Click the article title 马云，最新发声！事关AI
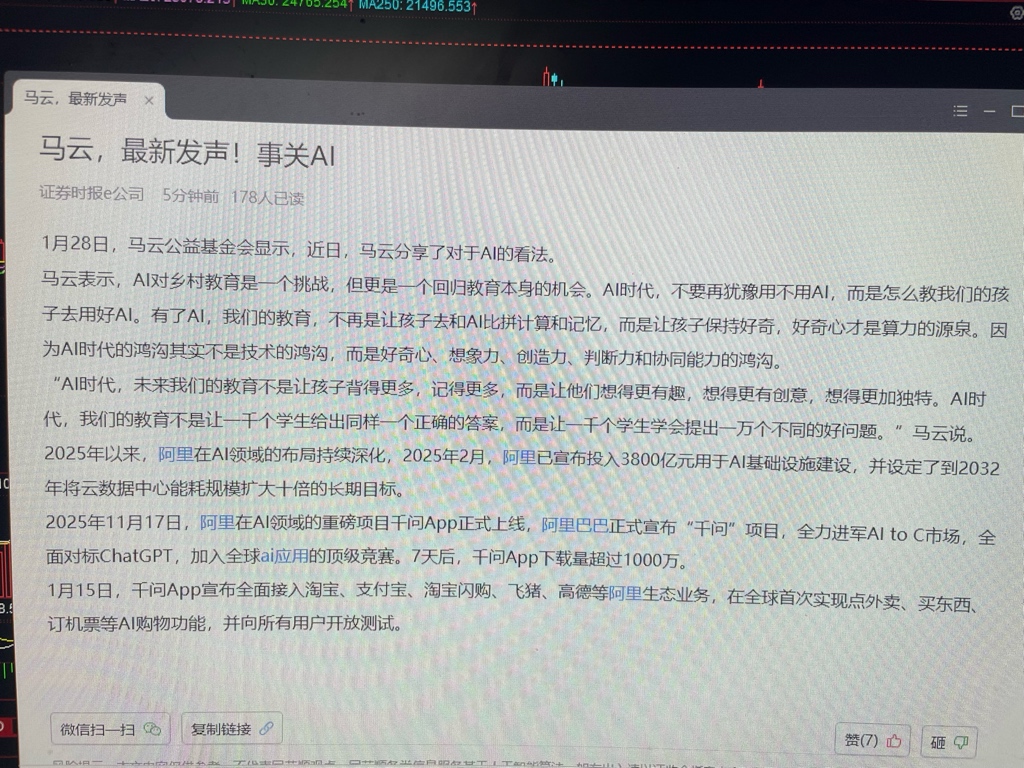This screenshot has width=1024, height=768. point(187,153)
